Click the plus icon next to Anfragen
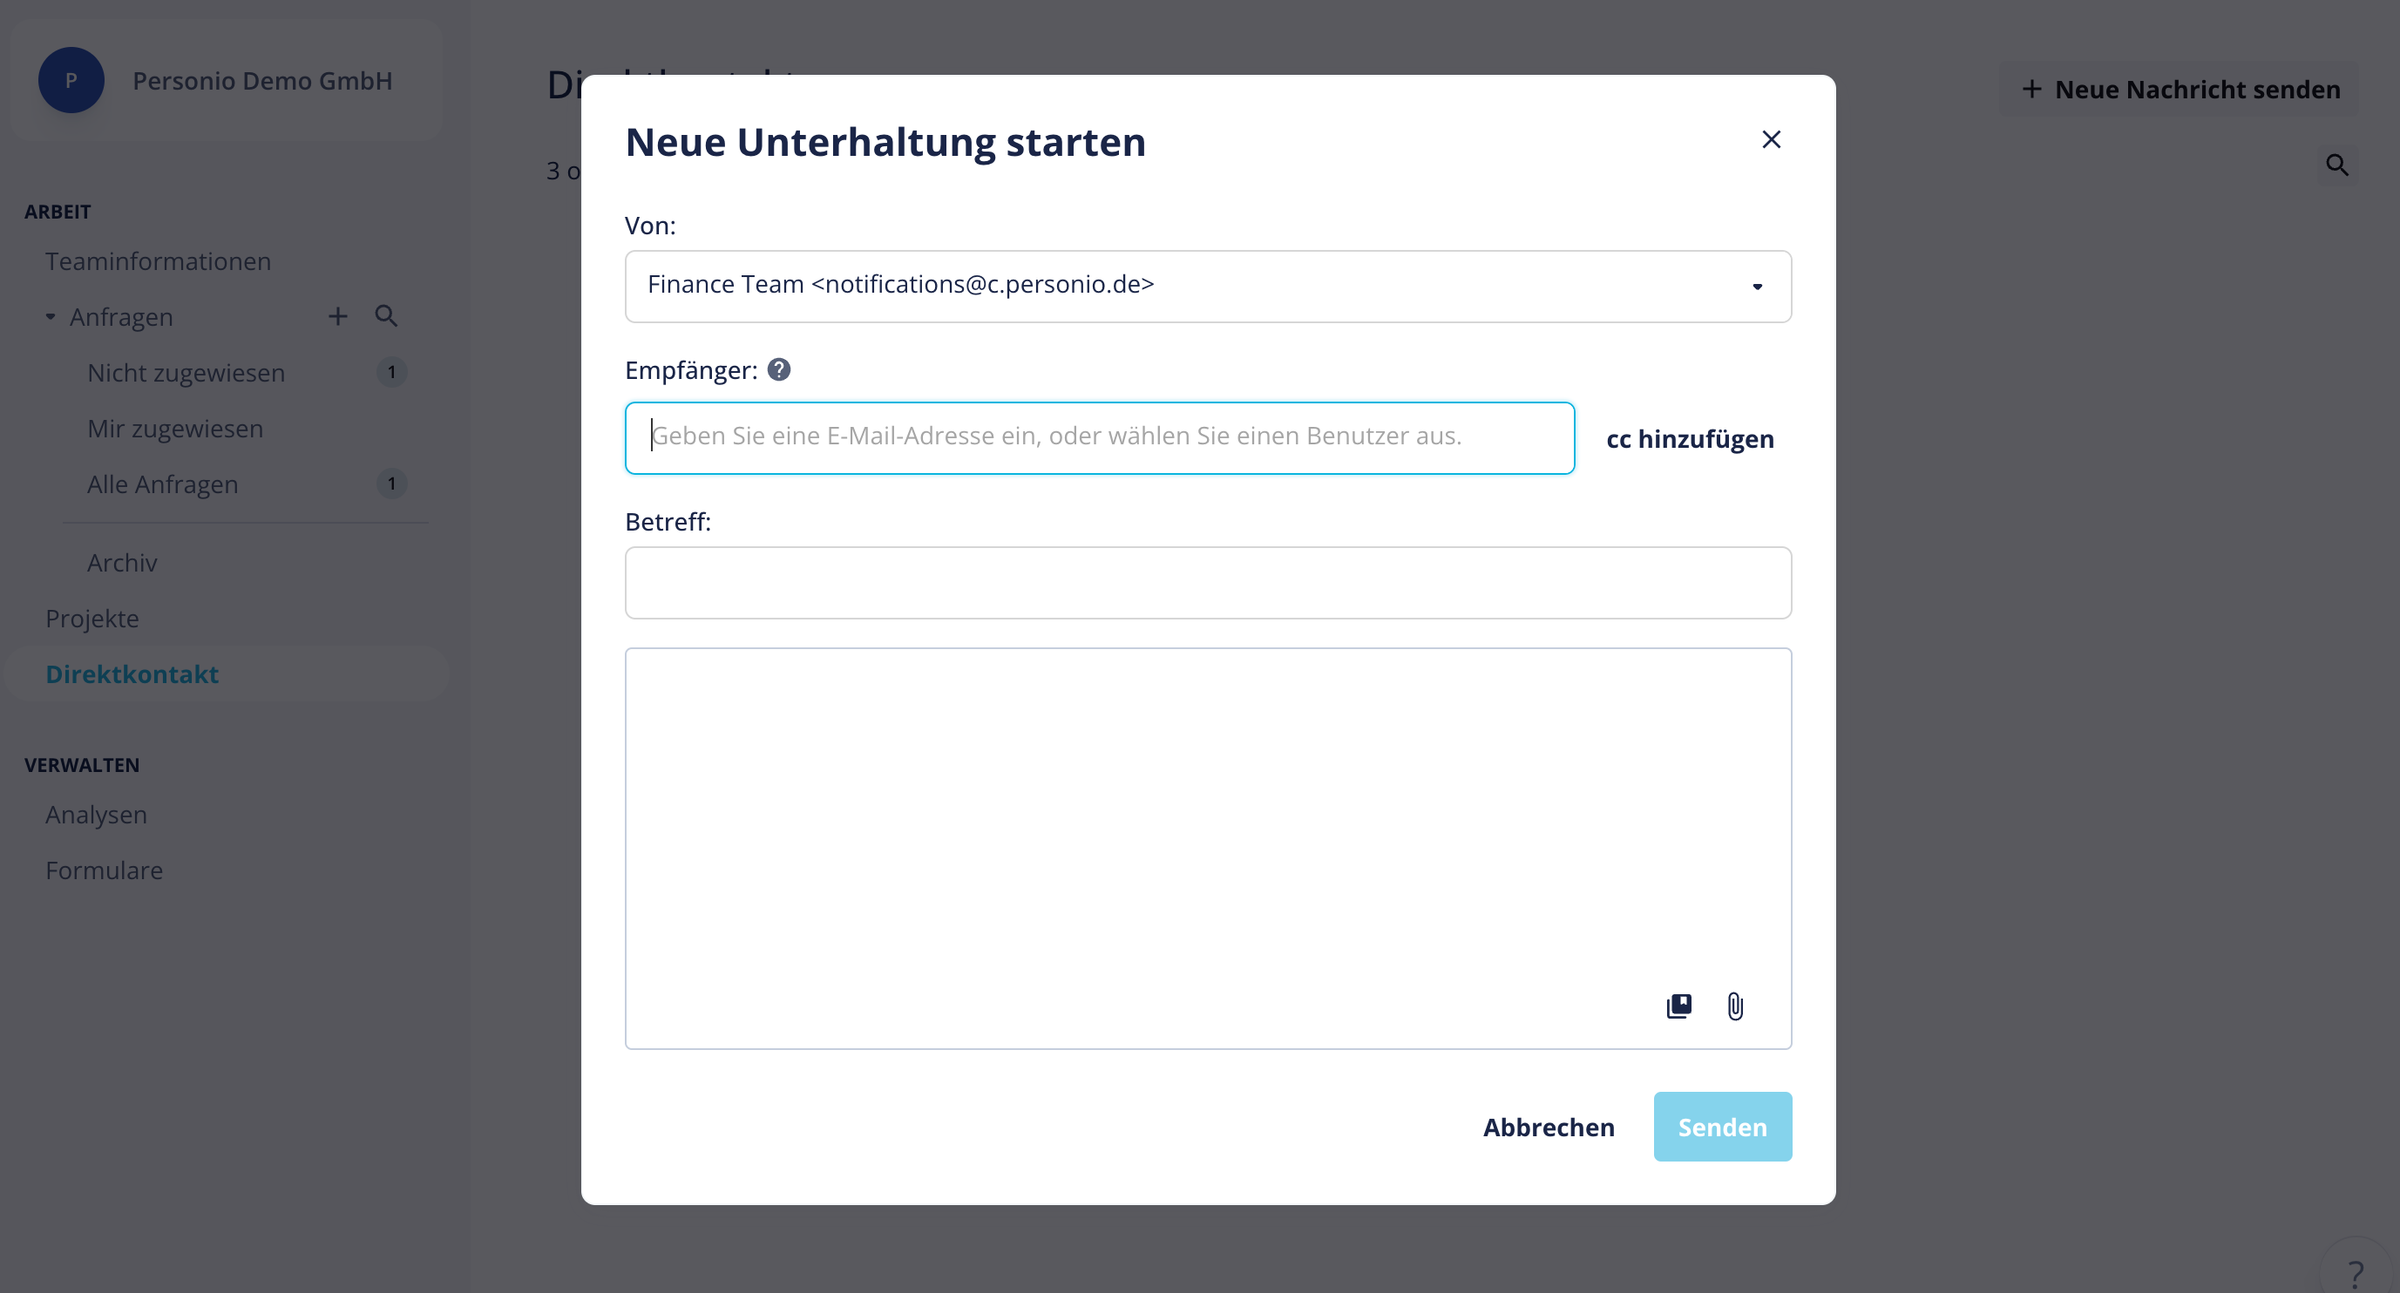 point(338,317)
